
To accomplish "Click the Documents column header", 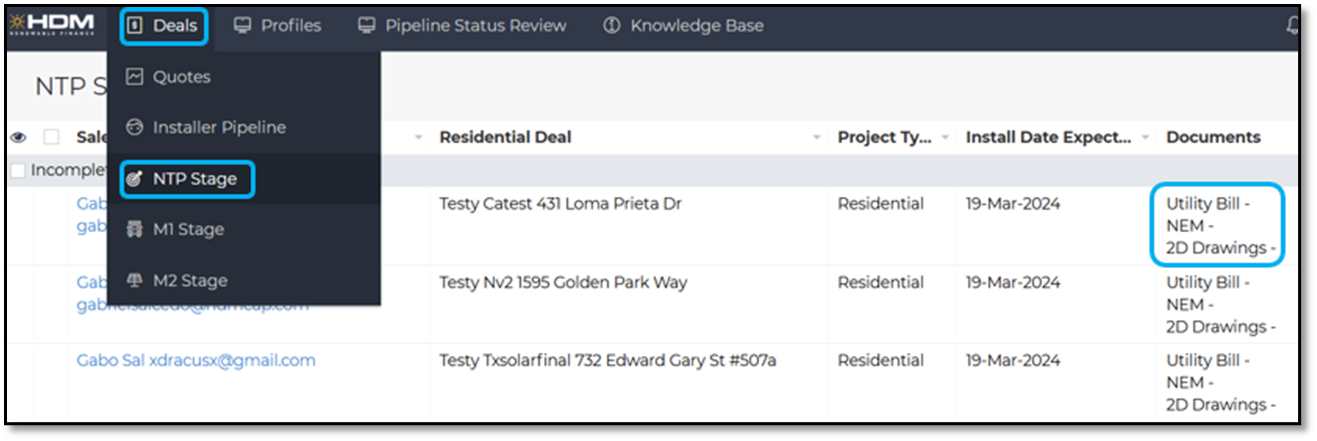I will (x=1213, y=137).
